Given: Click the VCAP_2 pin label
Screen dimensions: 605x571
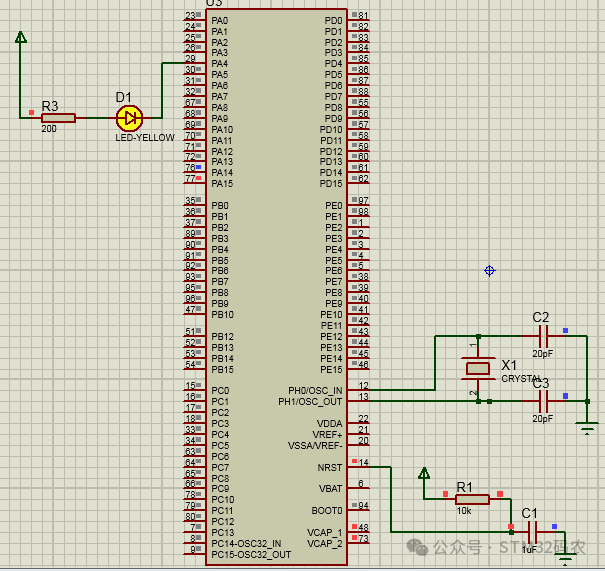Looking at the screenshot, I should [x=325, y=544].
